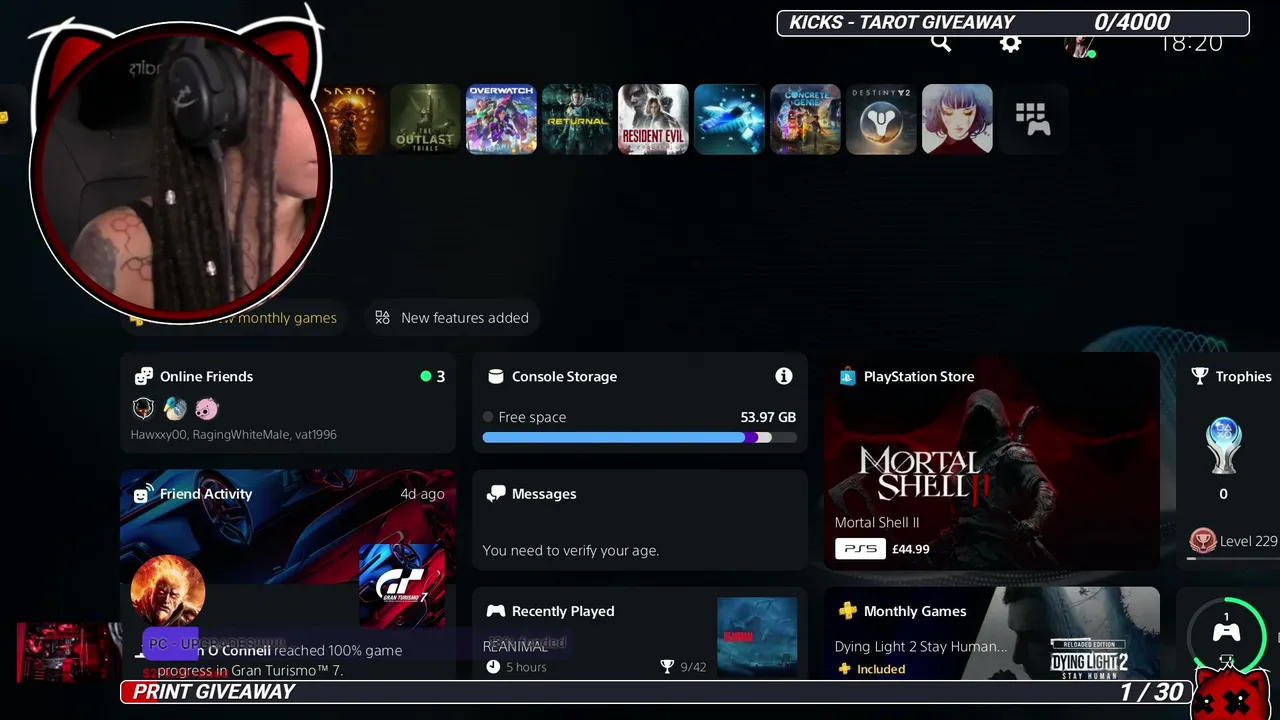This screenshot has width=1280, height=720.
Task: Click the £44.99 price
Action: pos(910,549)
